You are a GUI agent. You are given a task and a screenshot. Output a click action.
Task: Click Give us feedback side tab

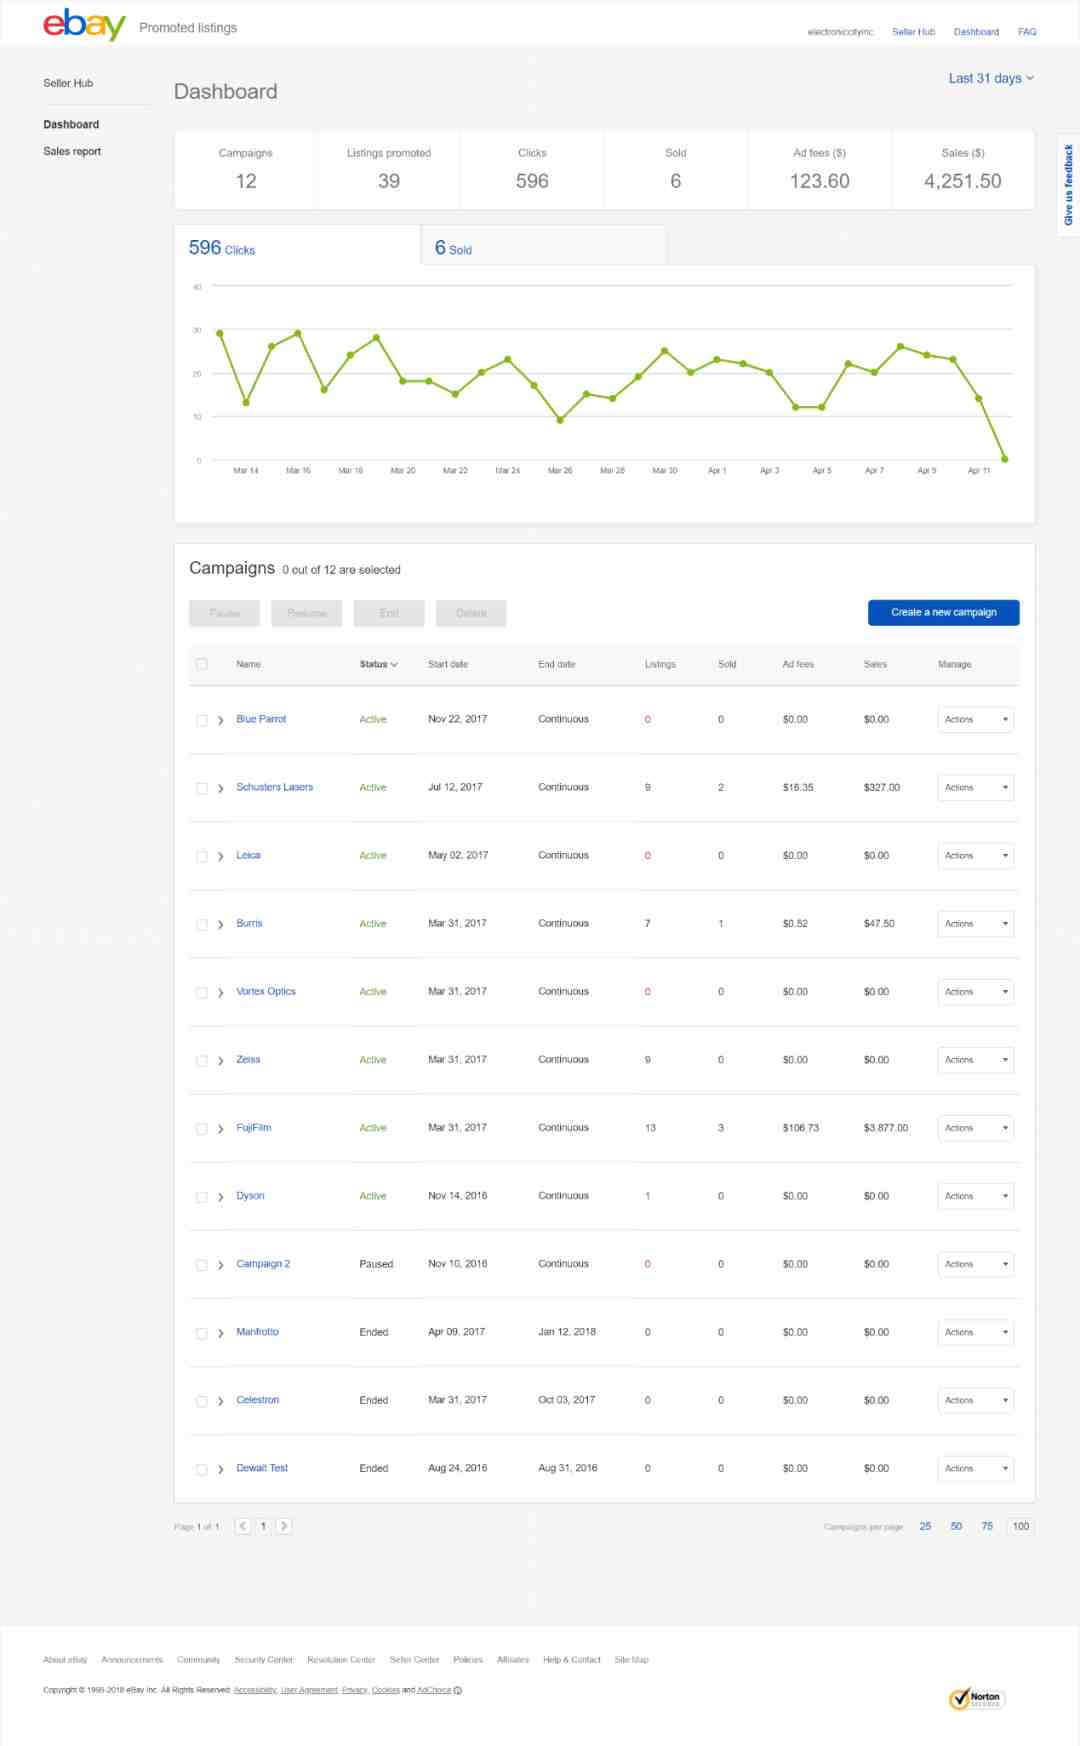click(1068, 185)
